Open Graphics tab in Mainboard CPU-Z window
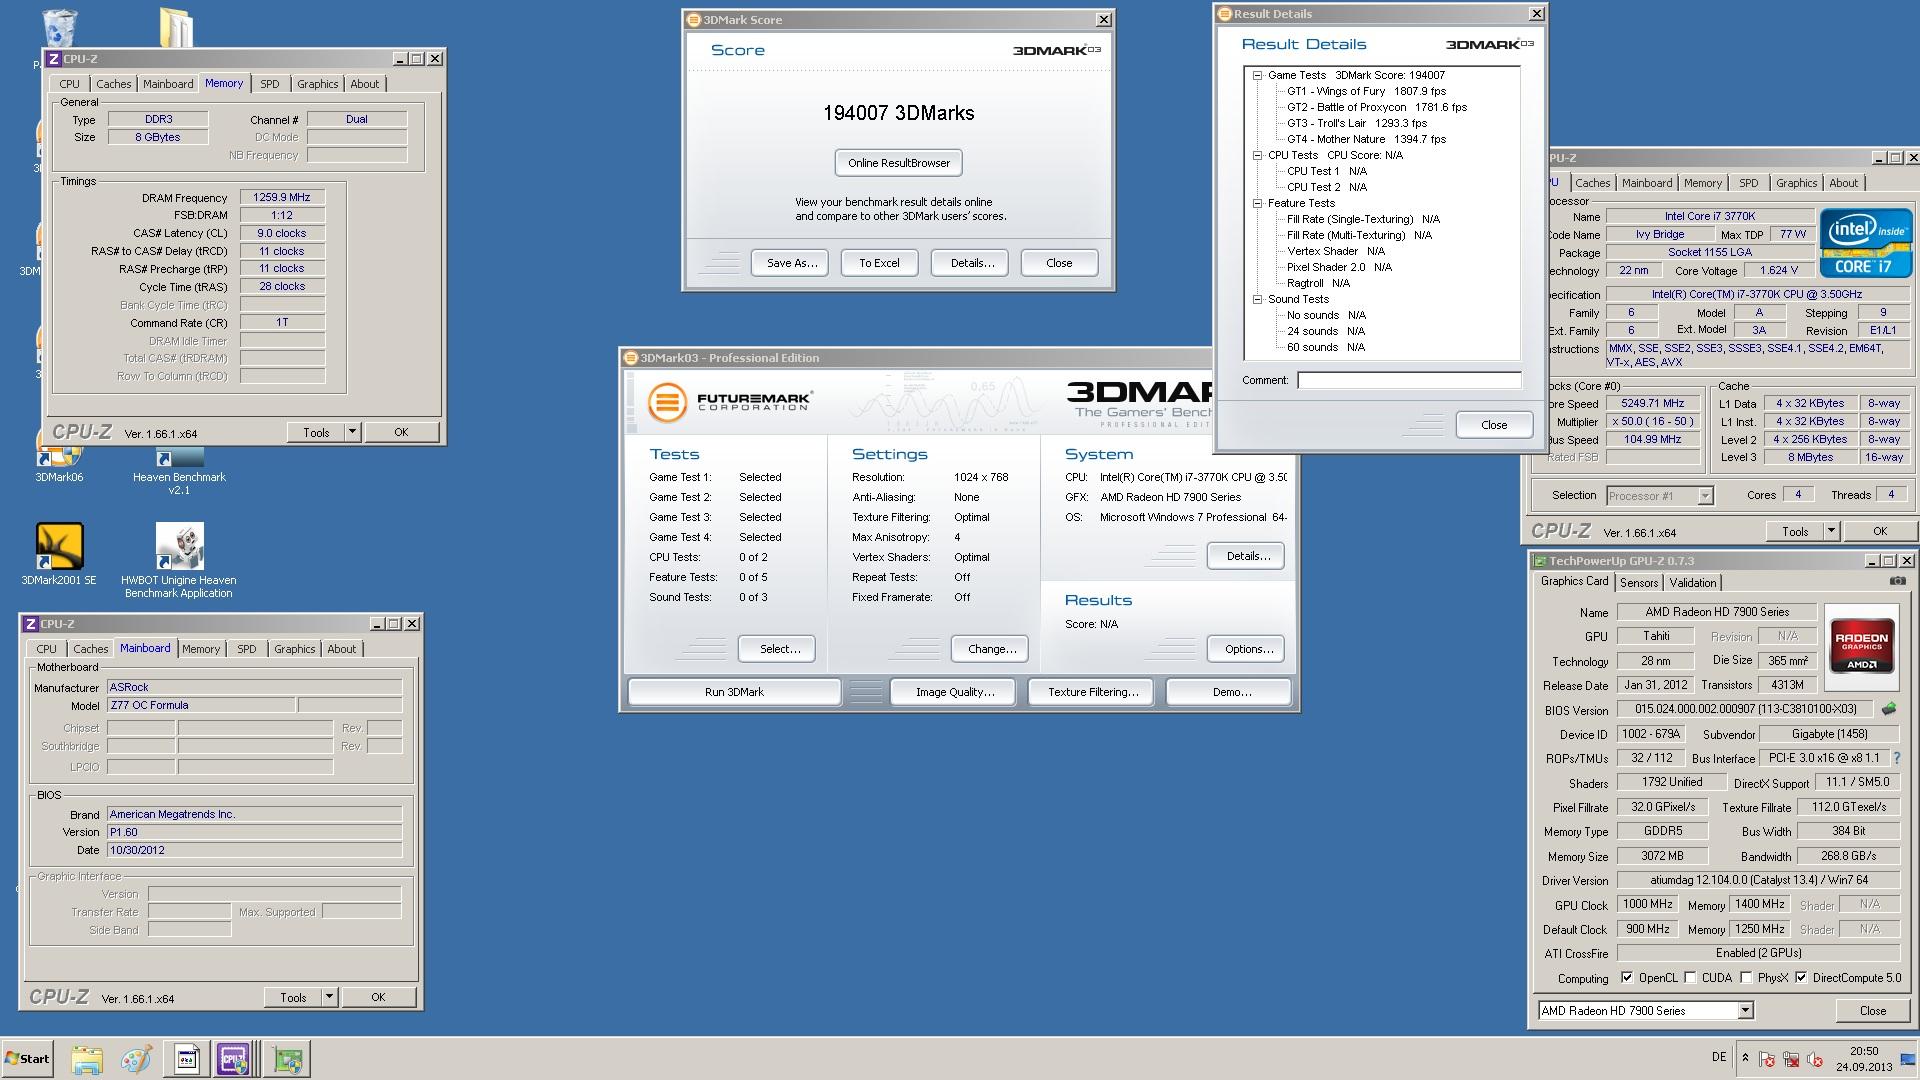 point(295,649)
